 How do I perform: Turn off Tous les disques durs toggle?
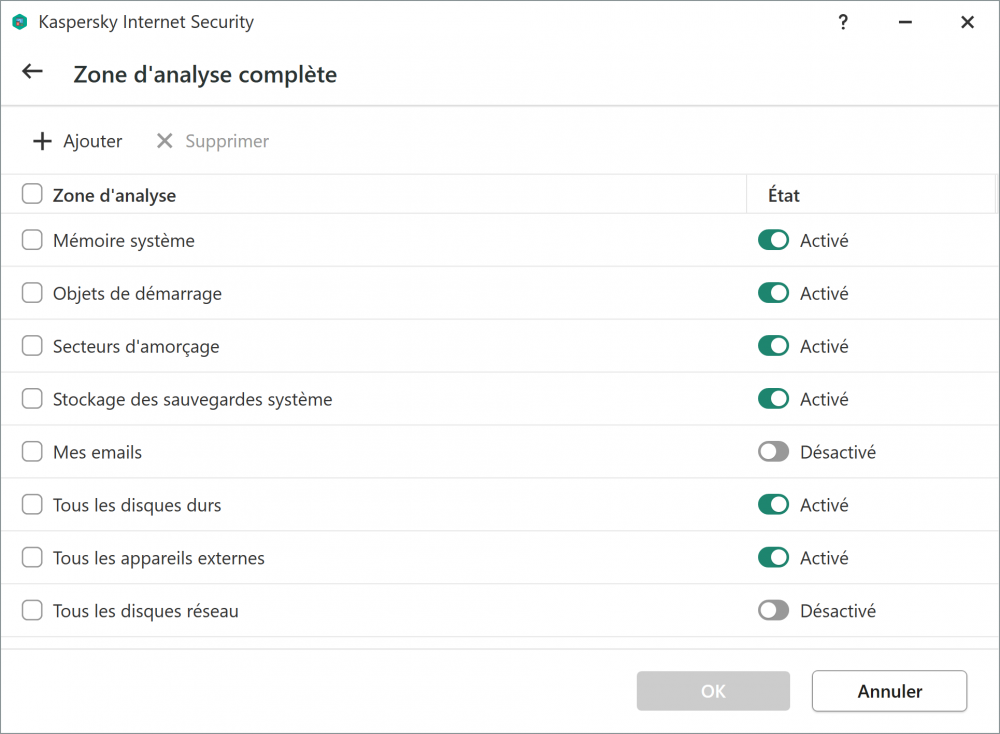773,505
